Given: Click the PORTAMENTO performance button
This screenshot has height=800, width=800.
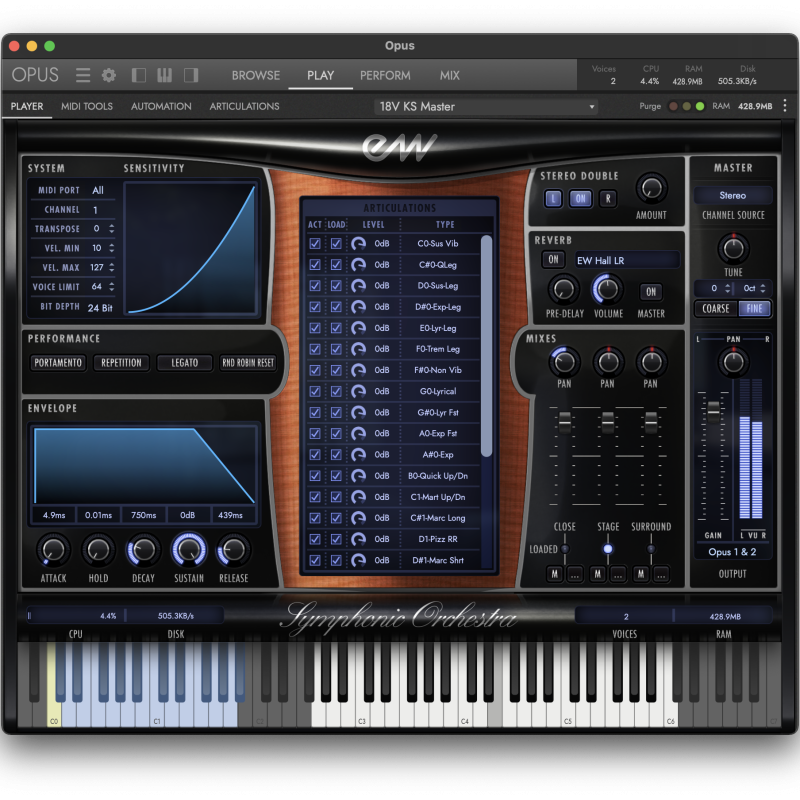Looking at the screenshot, I should [58, 363].
